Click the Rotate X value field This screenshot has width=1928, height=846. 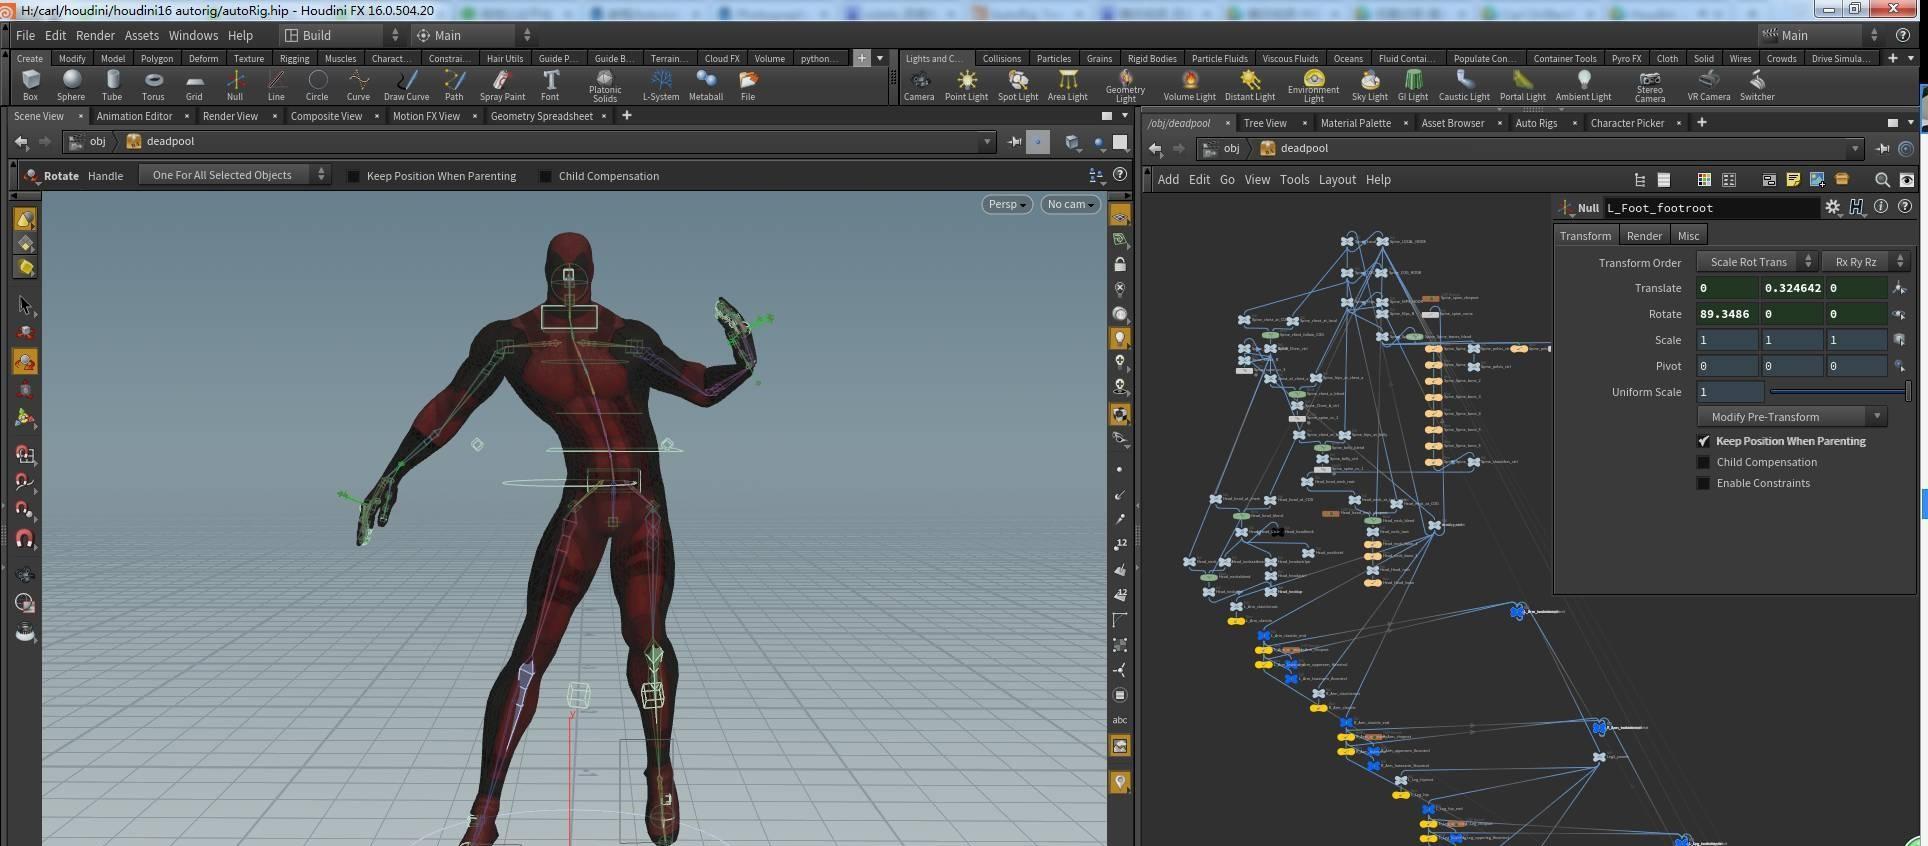(x=1727, y=314)
